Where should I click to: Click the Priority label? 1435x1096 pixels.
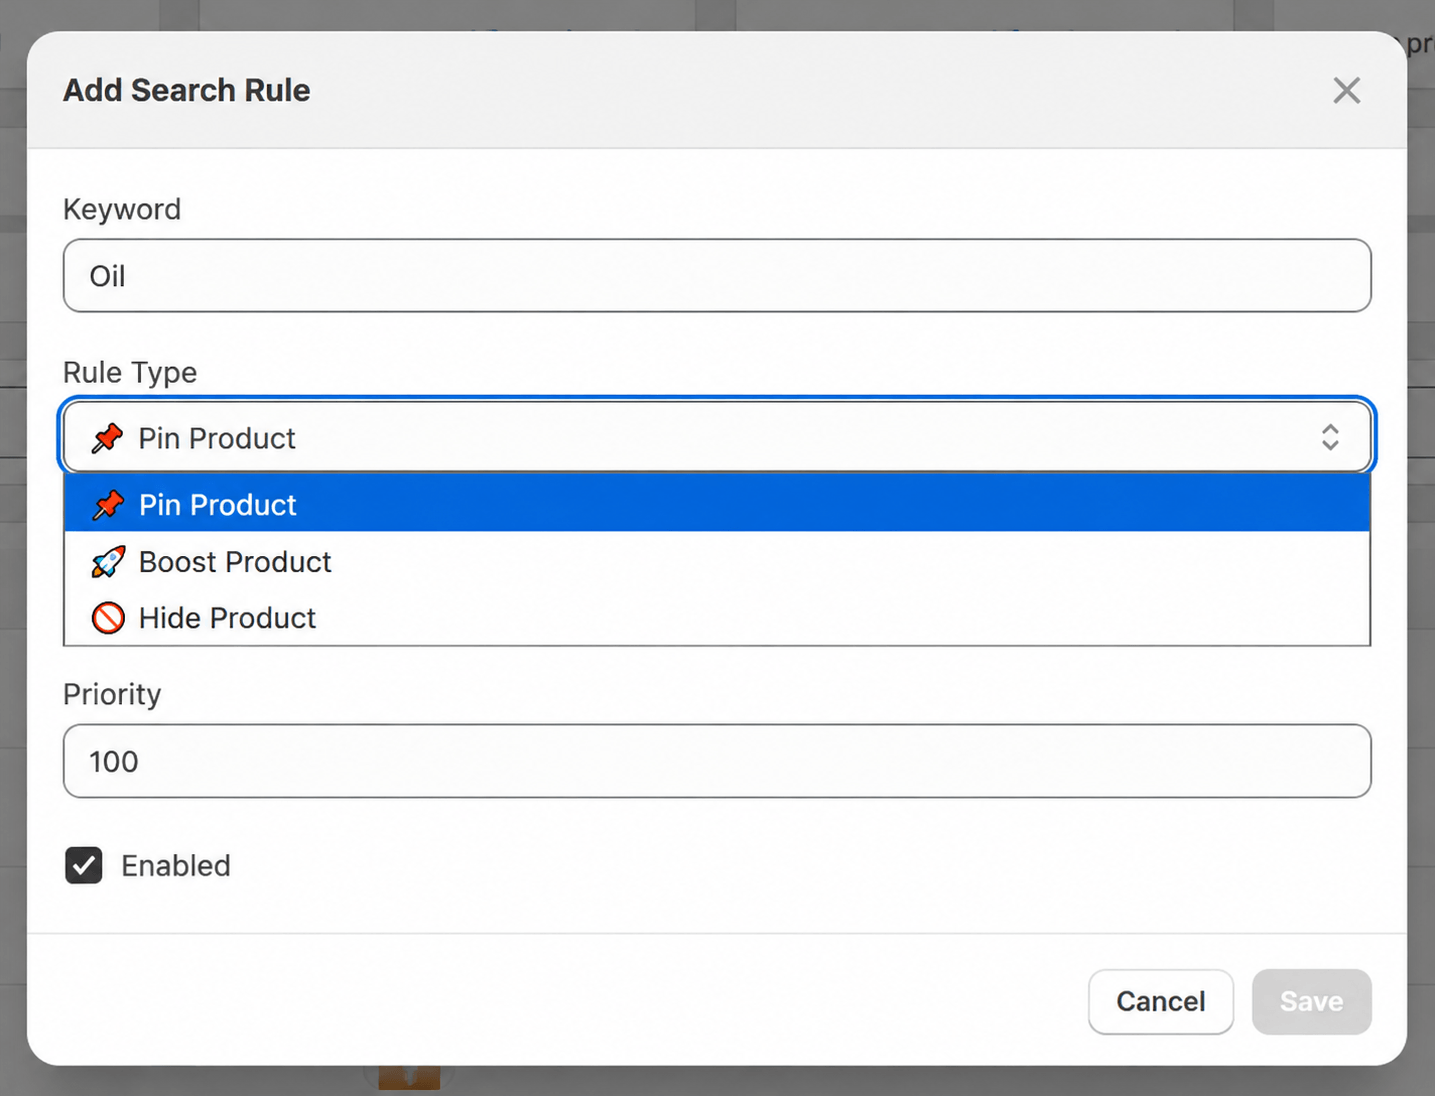point(112,694)
